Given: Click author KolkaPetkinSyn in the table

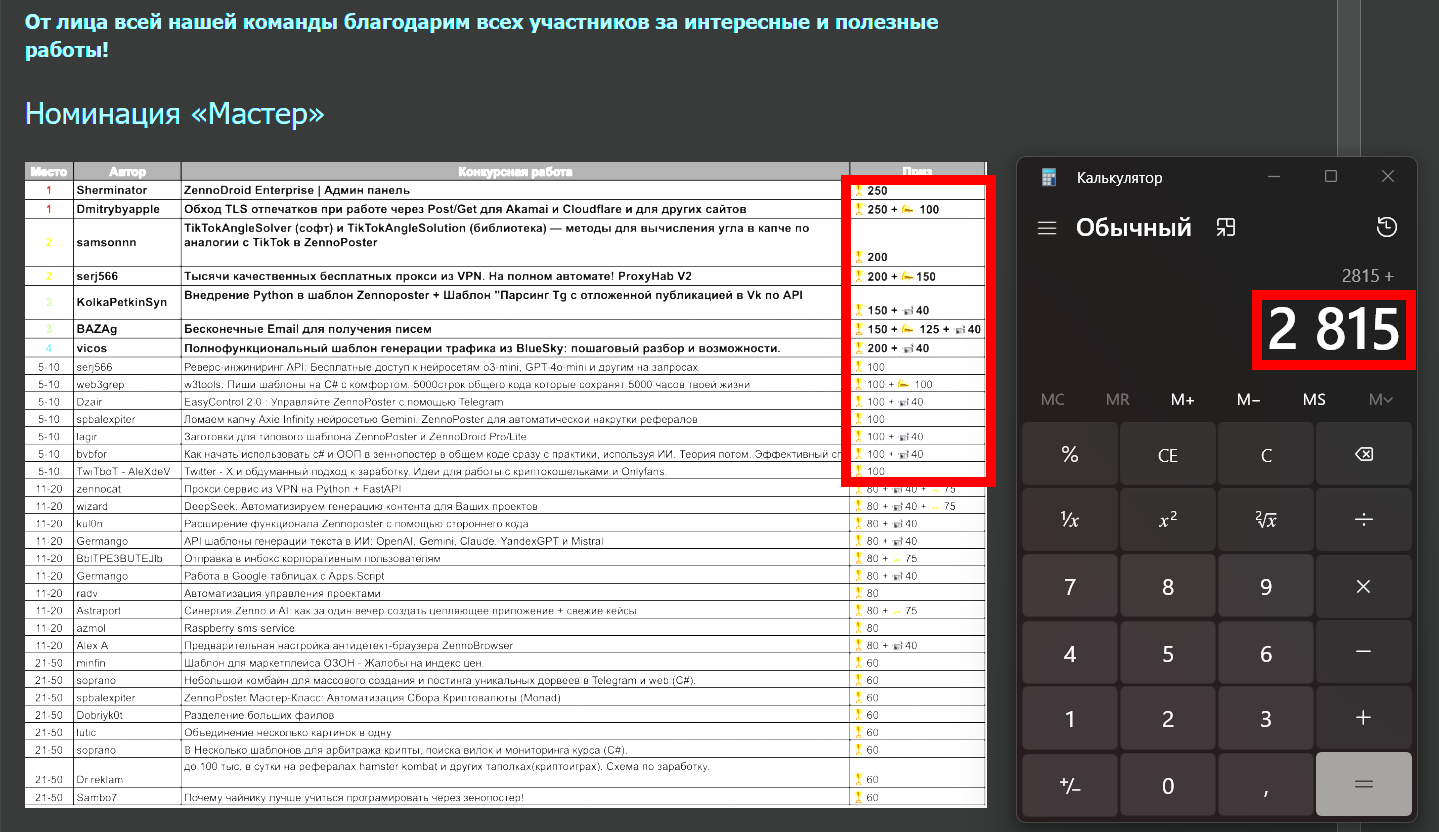Looking at the screenshot, I should click(122, 302).
